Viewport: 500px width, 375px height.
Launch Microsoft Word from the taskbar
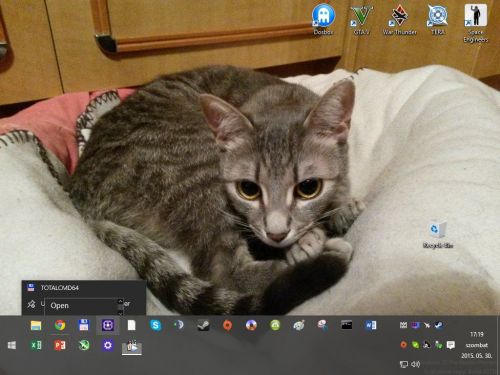[371, 325]
